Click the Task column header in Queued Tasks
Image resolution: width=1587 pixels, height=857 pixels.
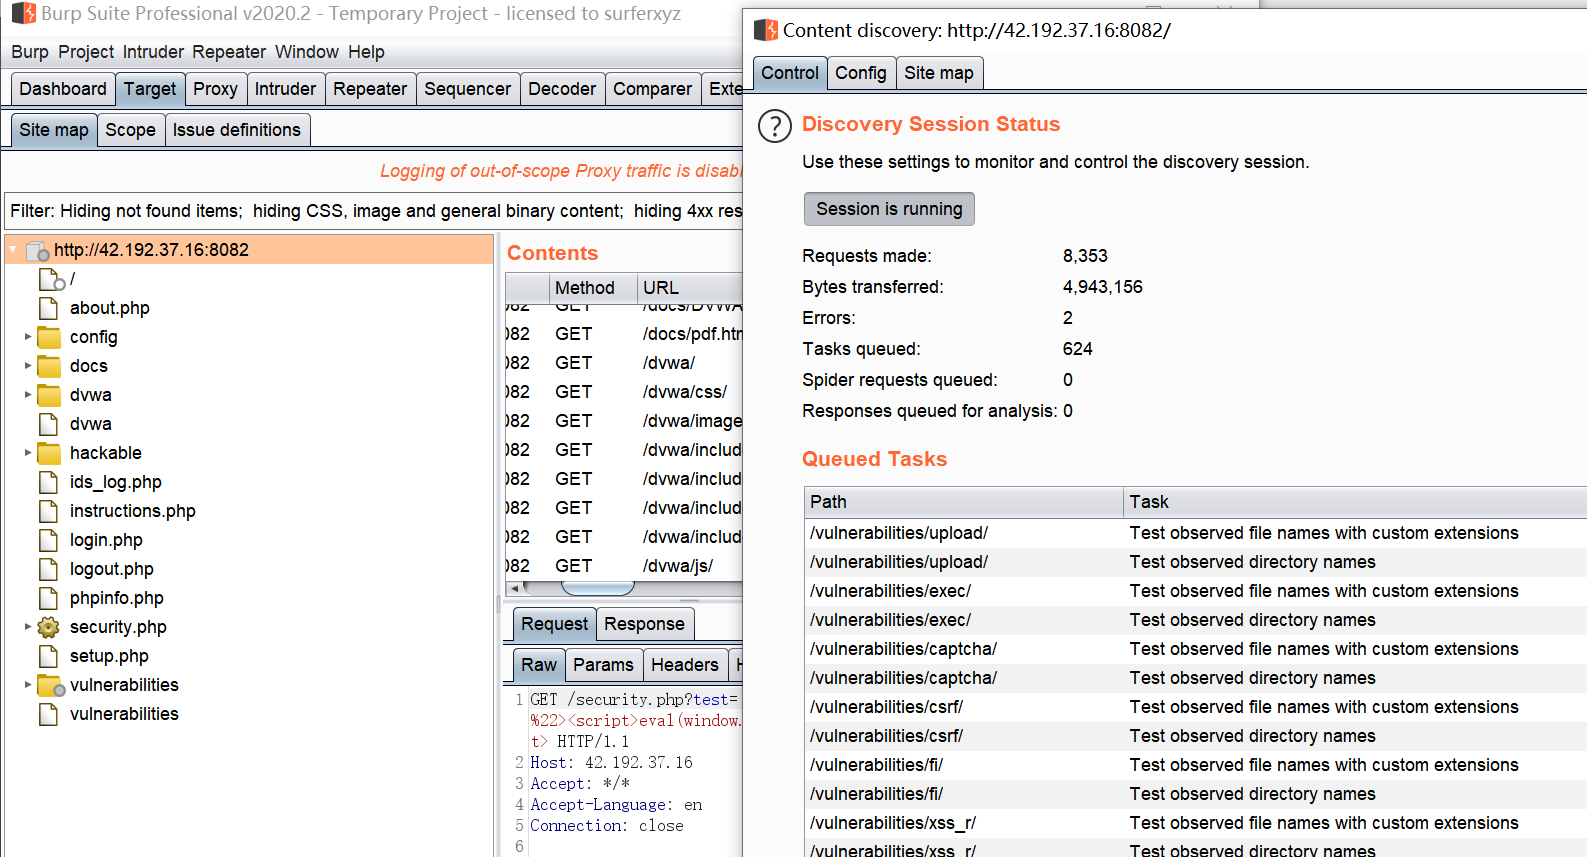1355,502
